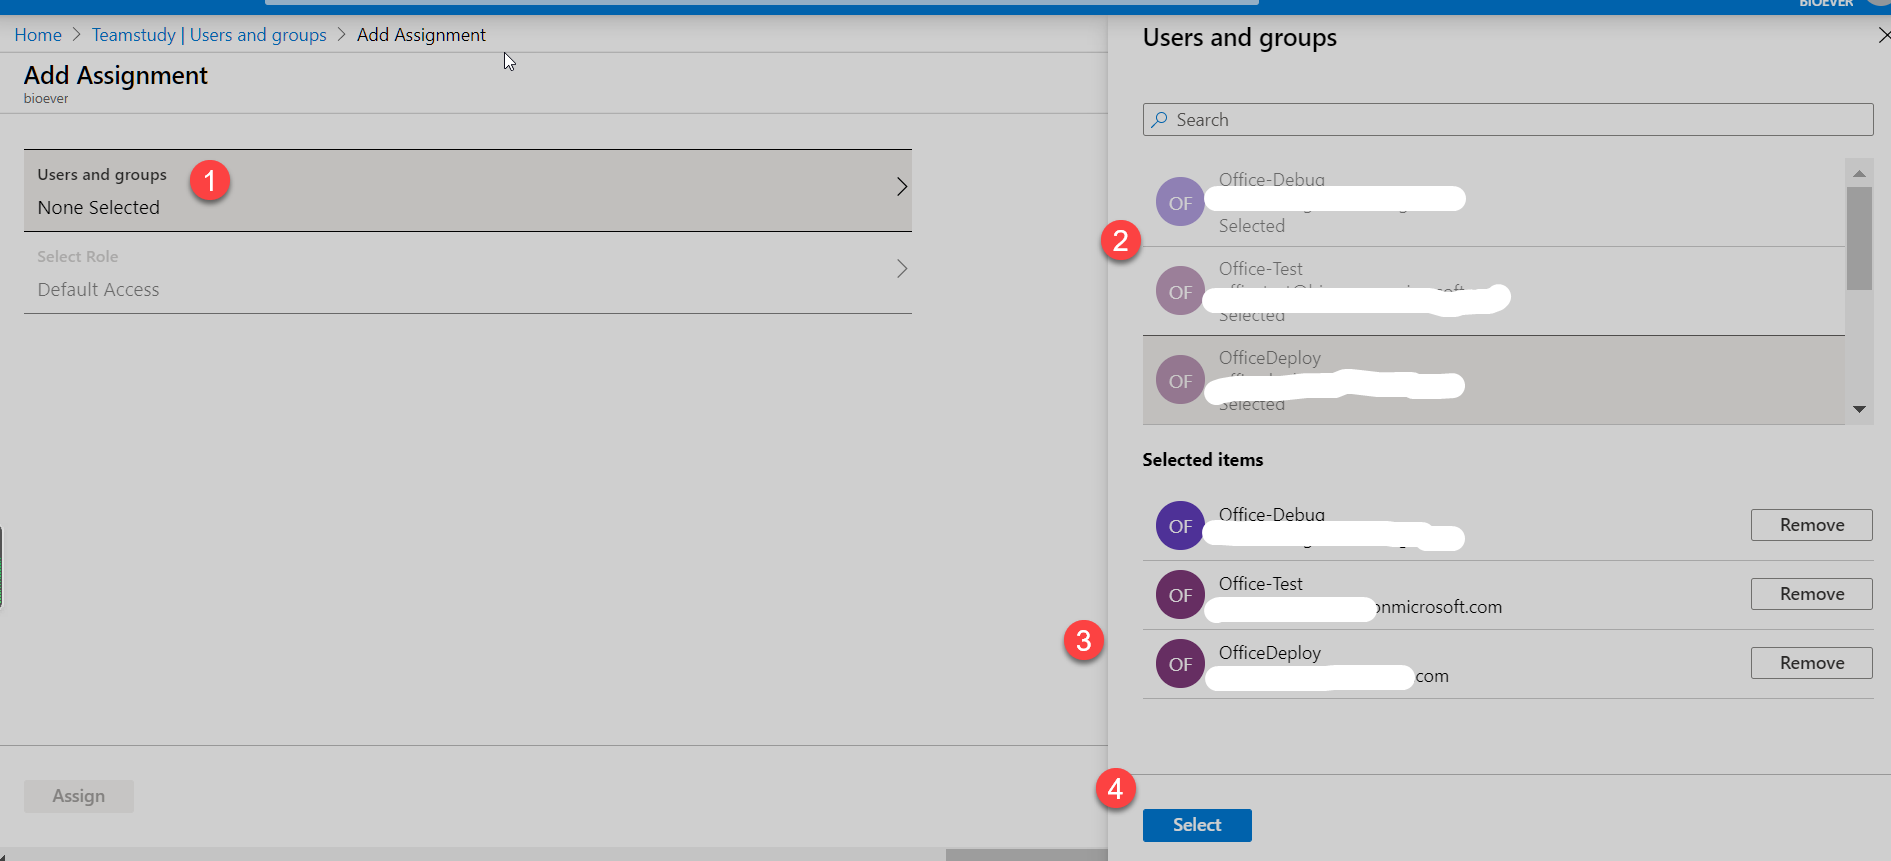This screenshot has width=1891, height=861.
Task: Open Teamstudy | Users and groups breadcrumb
Action: pos(209,35)
